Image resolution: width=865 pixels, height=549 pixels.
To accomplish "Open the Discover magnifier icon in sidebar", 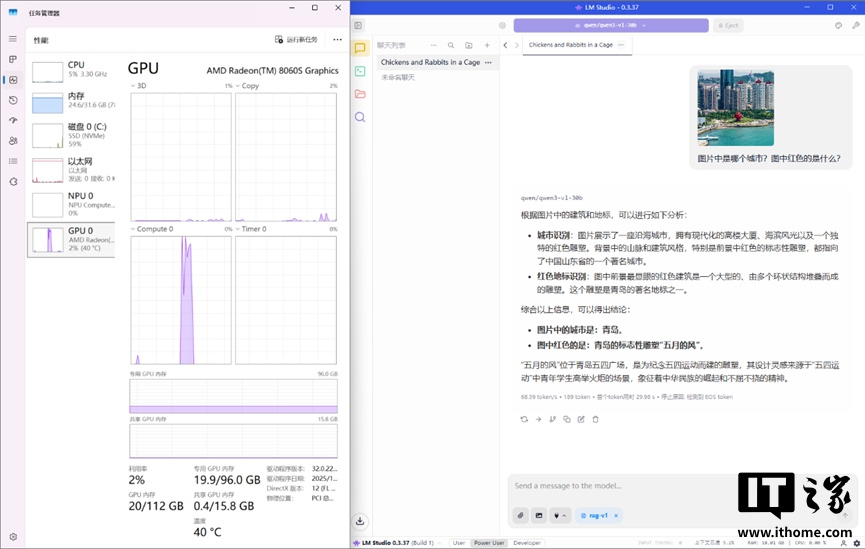I will [x=360, y=117].
